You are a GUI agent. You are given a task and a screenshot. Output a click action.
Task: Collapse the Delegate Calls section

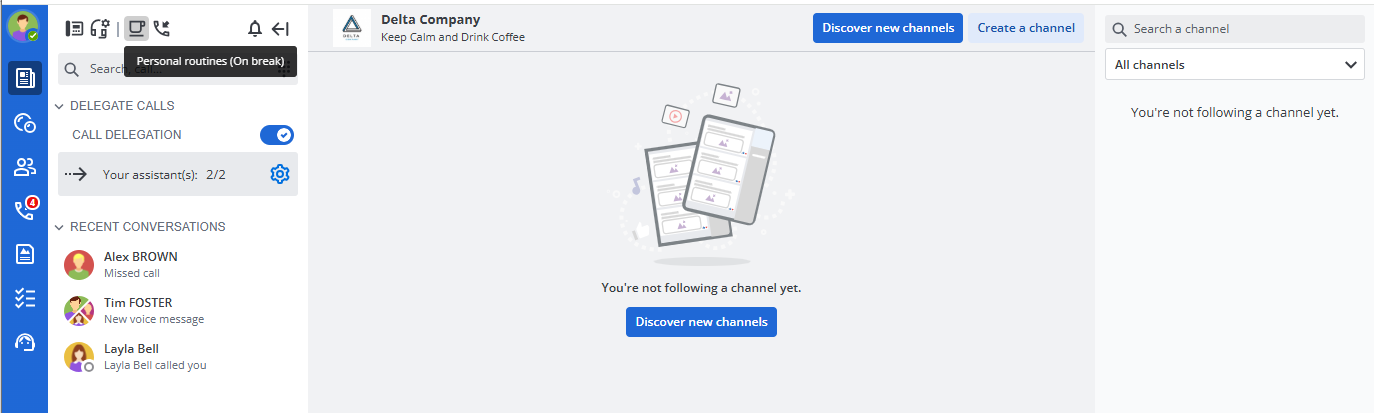point(60,106)
